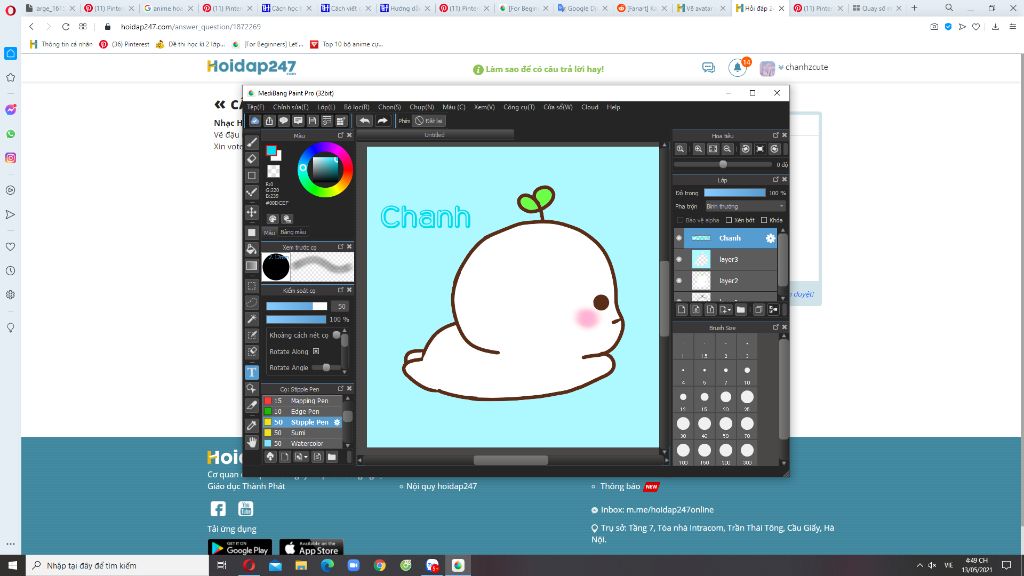Select the Text tool (T icon)

(251, 372)
